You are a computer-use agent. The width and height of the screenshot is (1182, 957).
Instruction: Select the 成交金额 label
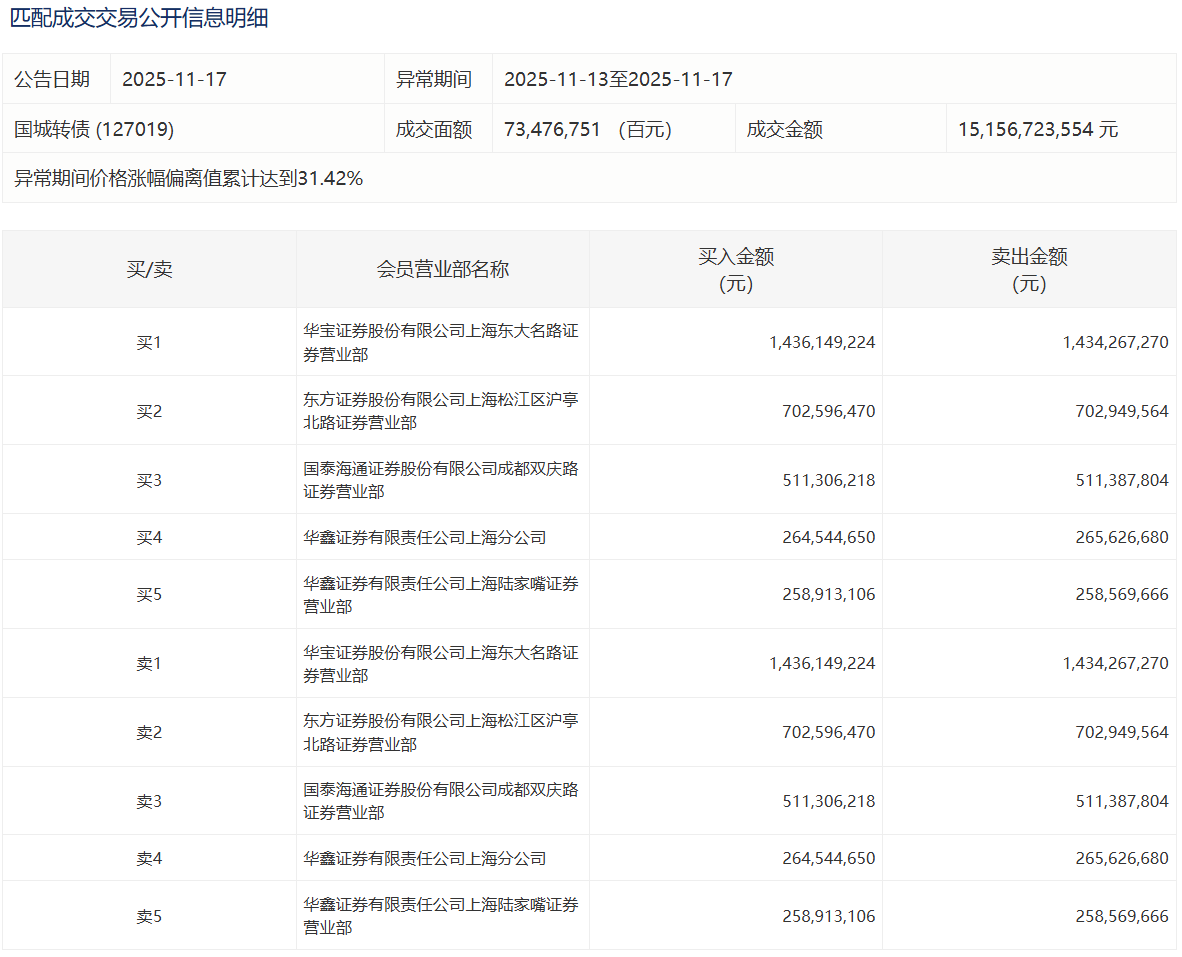785,130
